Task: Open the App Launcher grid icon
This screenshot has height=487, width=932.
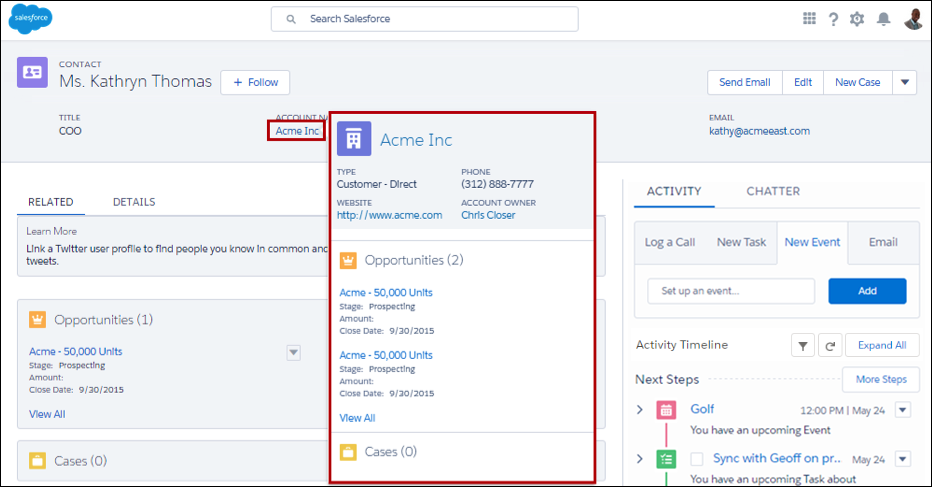Action: pyautogui.click(x=809, y=19)
